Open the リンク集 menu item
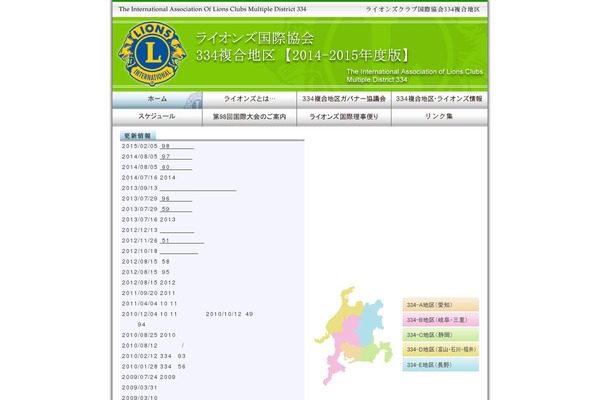 (439, 117)
